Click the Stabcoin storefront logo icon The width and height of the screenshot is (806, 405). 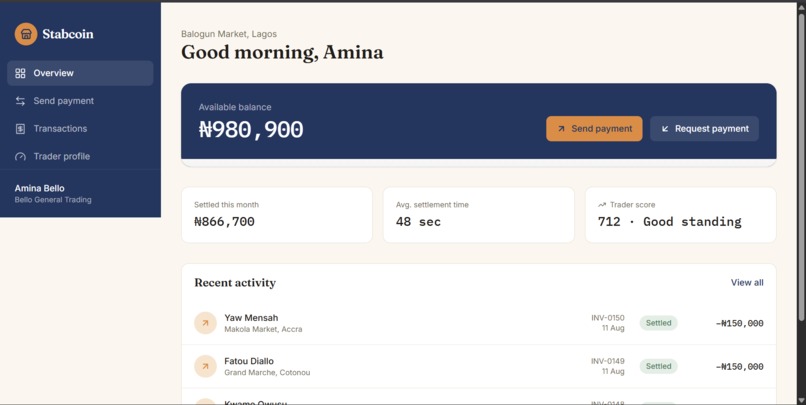[x=26, y=34]
